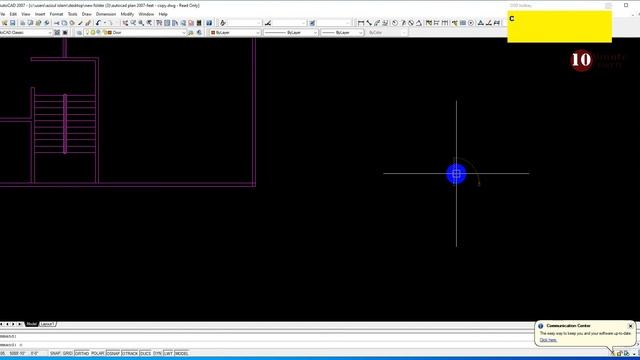Select the Center Mark dimension tool
This screenshot has height=360, width=640.
pos(471,23)
